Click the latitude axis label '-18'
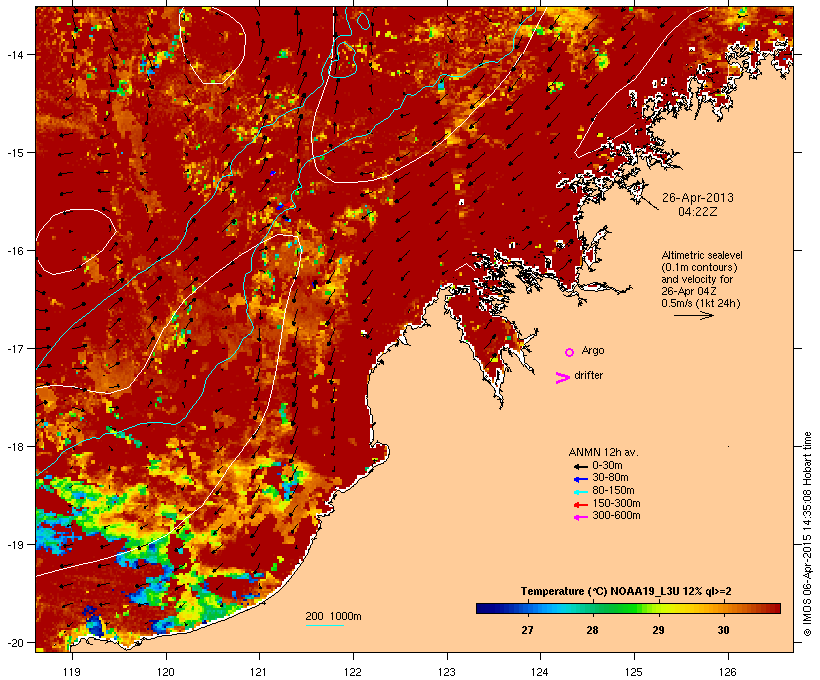Viewport: 820px width, 680px height. coord(14,447)
